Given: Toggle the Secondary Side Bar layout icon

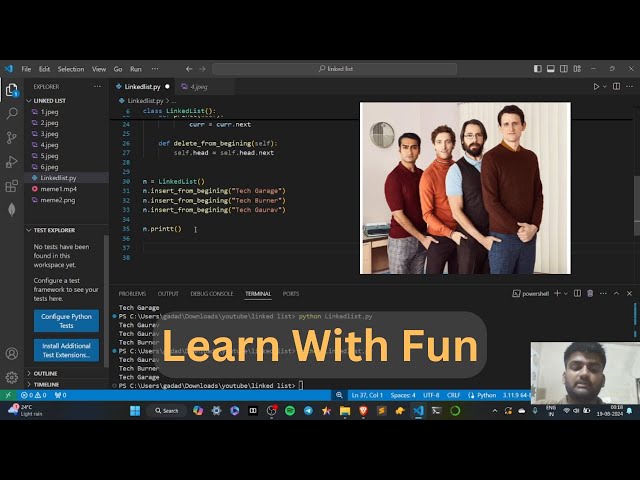Looking at the screenshot, I should pos(564,69).
